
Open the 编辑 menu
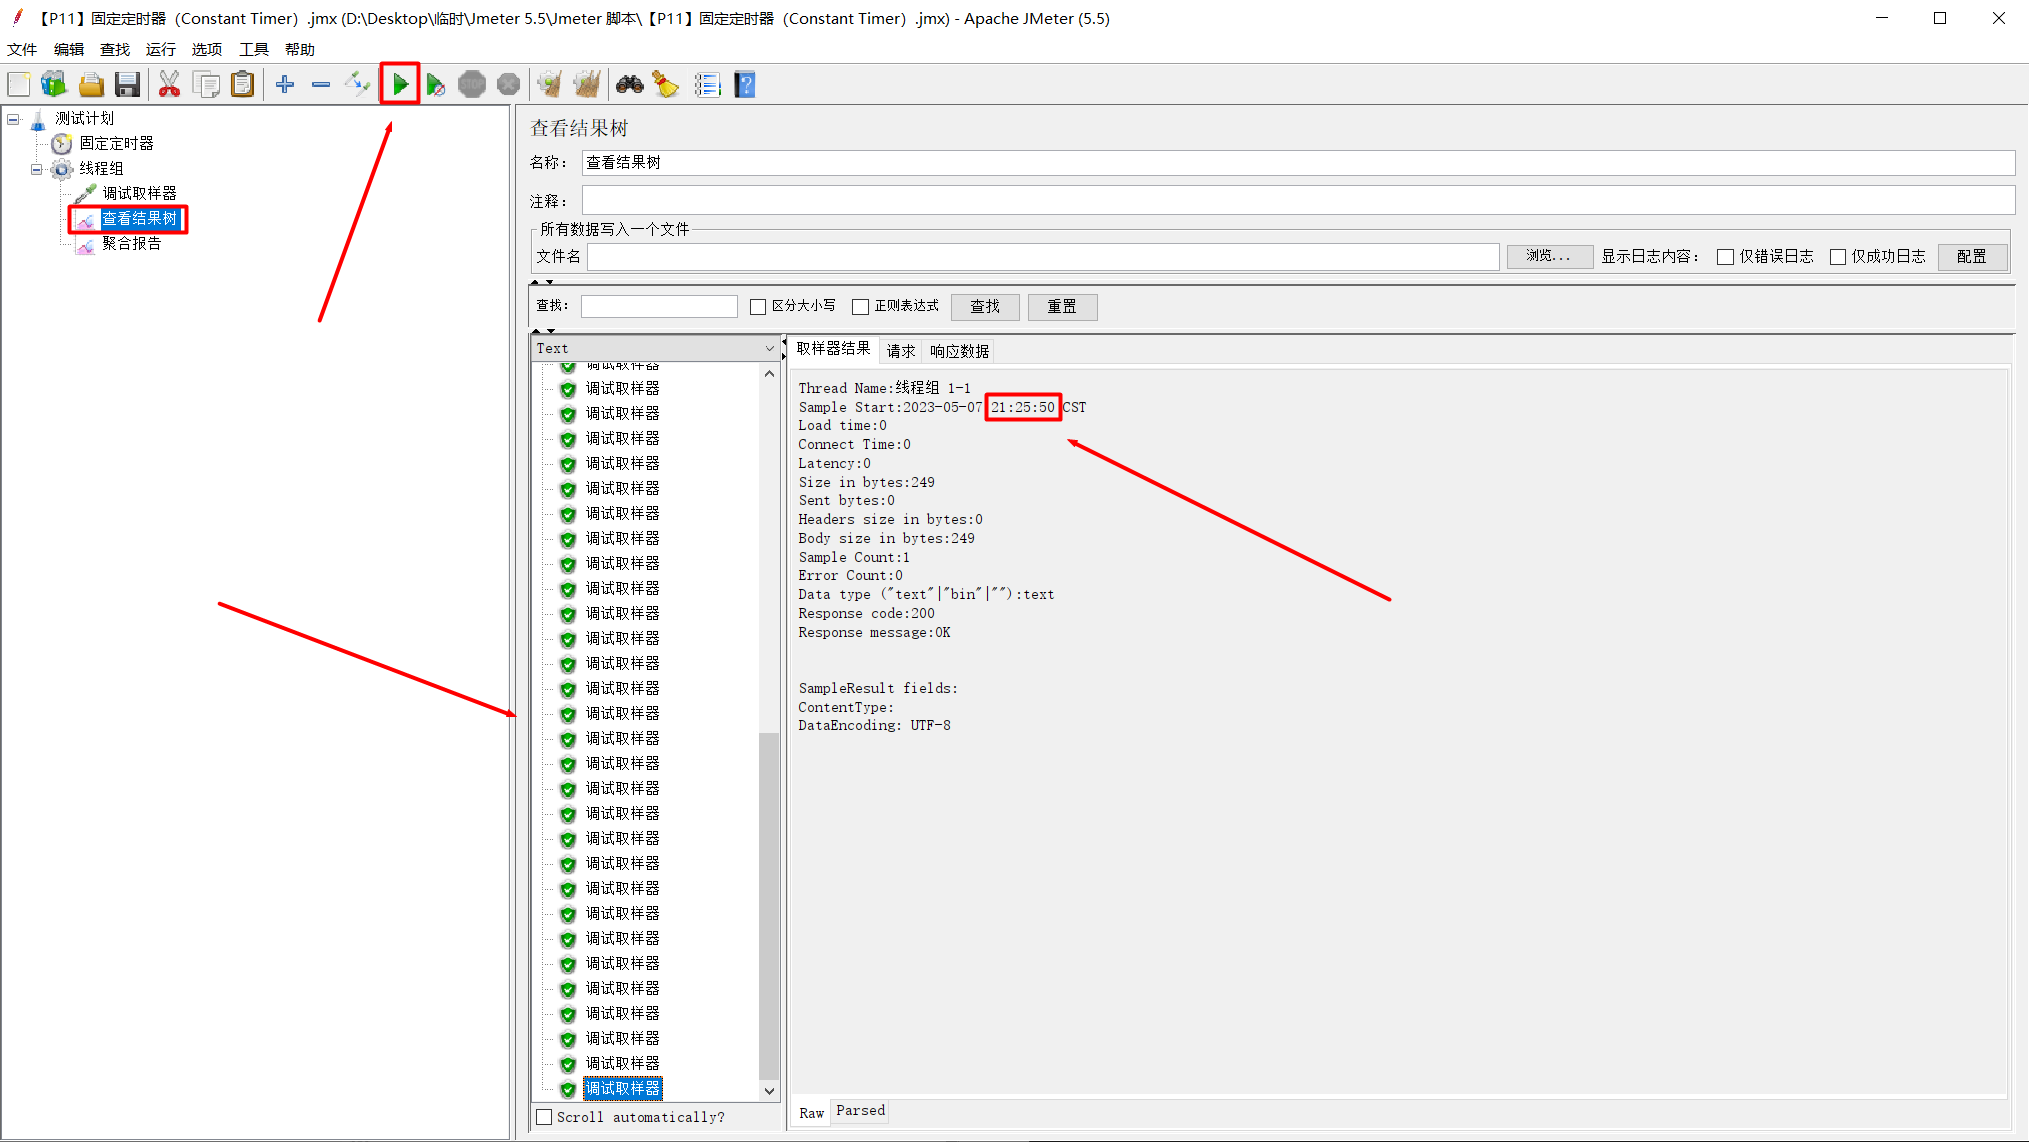pos(69,49)
